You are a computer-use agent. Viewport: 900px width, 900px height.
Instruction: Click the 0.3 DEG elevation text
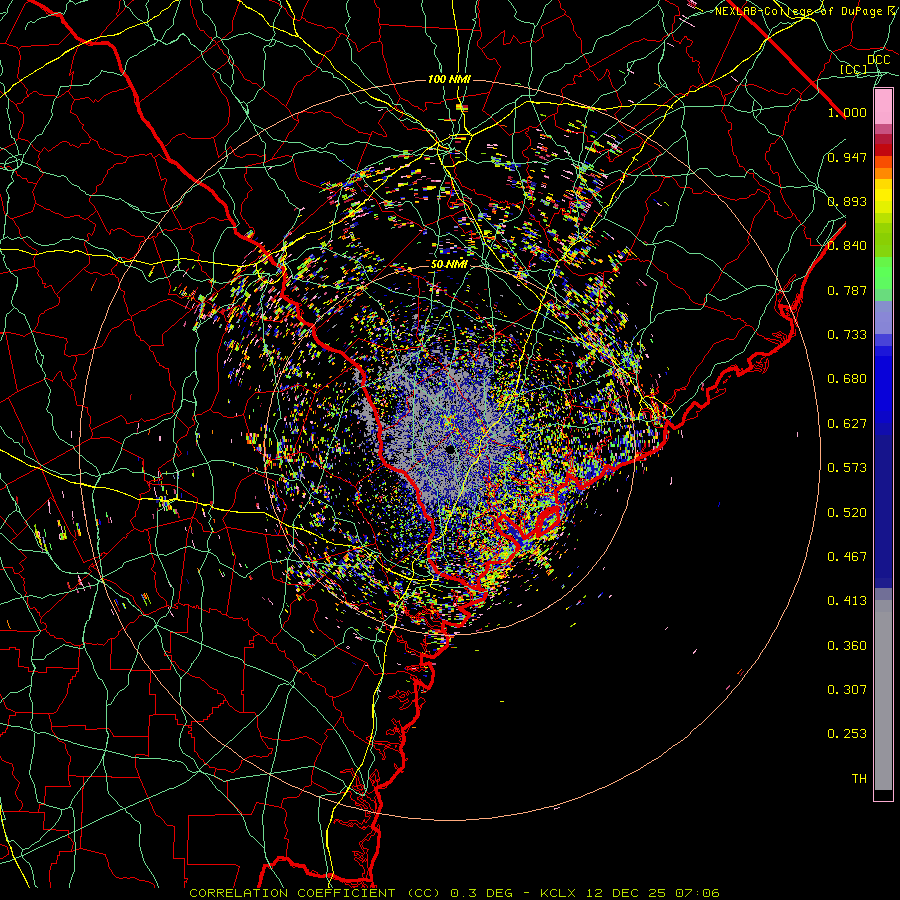pyautogui.click(x=484, y=893)
